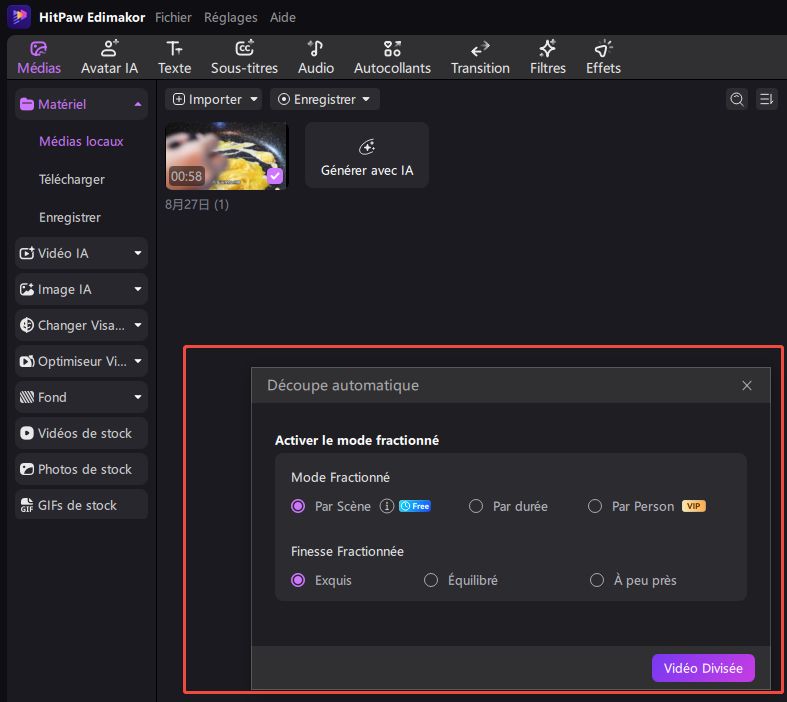Open Photos de stock
Viewport: 787px width, 702px height.
tap(81, 470)
